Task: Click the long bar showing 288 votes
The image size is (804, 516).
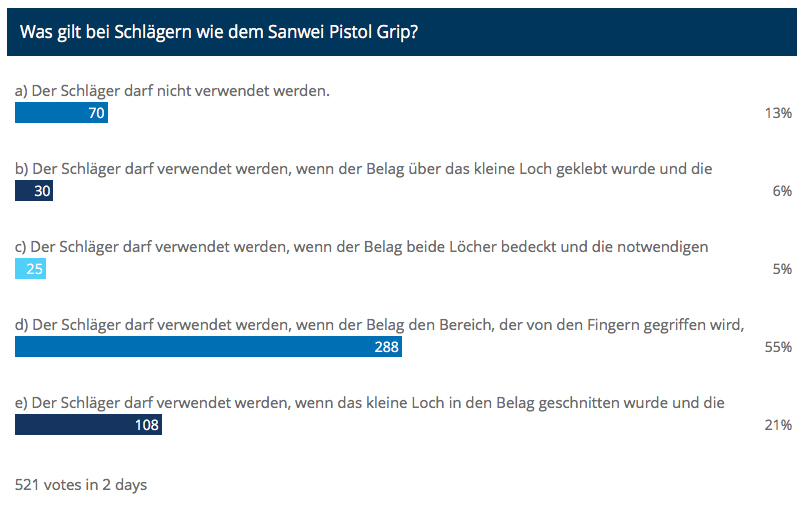Action: tap(208, 347)
